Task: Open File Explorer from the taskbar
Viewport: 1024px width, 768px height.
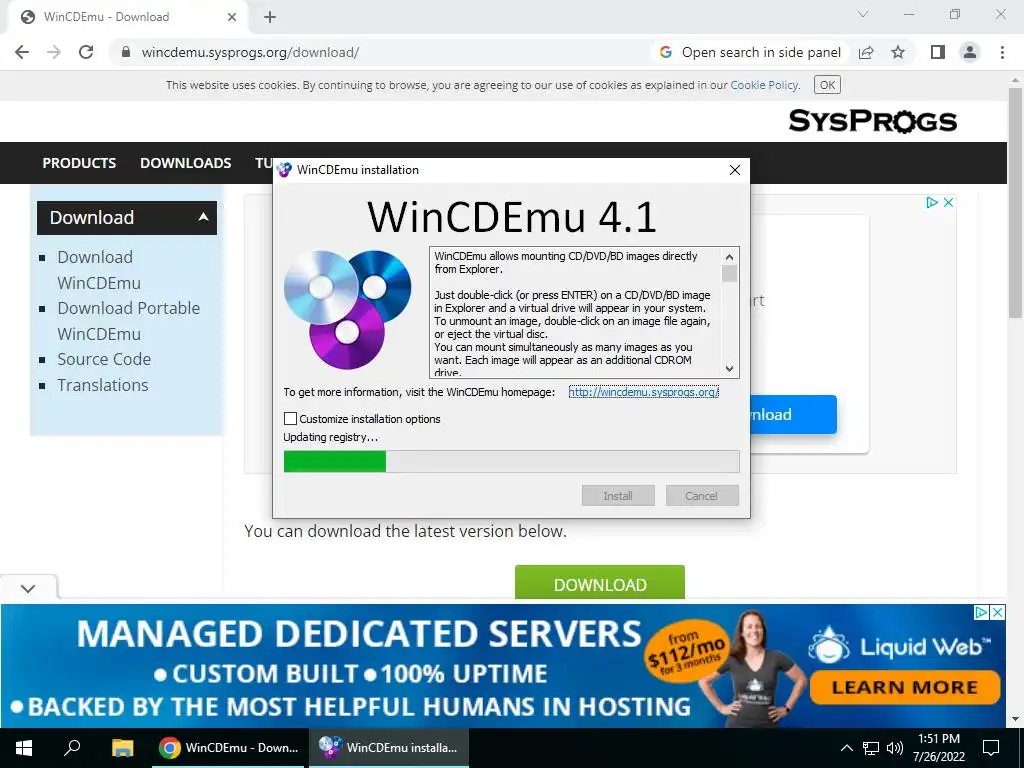Action: [122, 748]
